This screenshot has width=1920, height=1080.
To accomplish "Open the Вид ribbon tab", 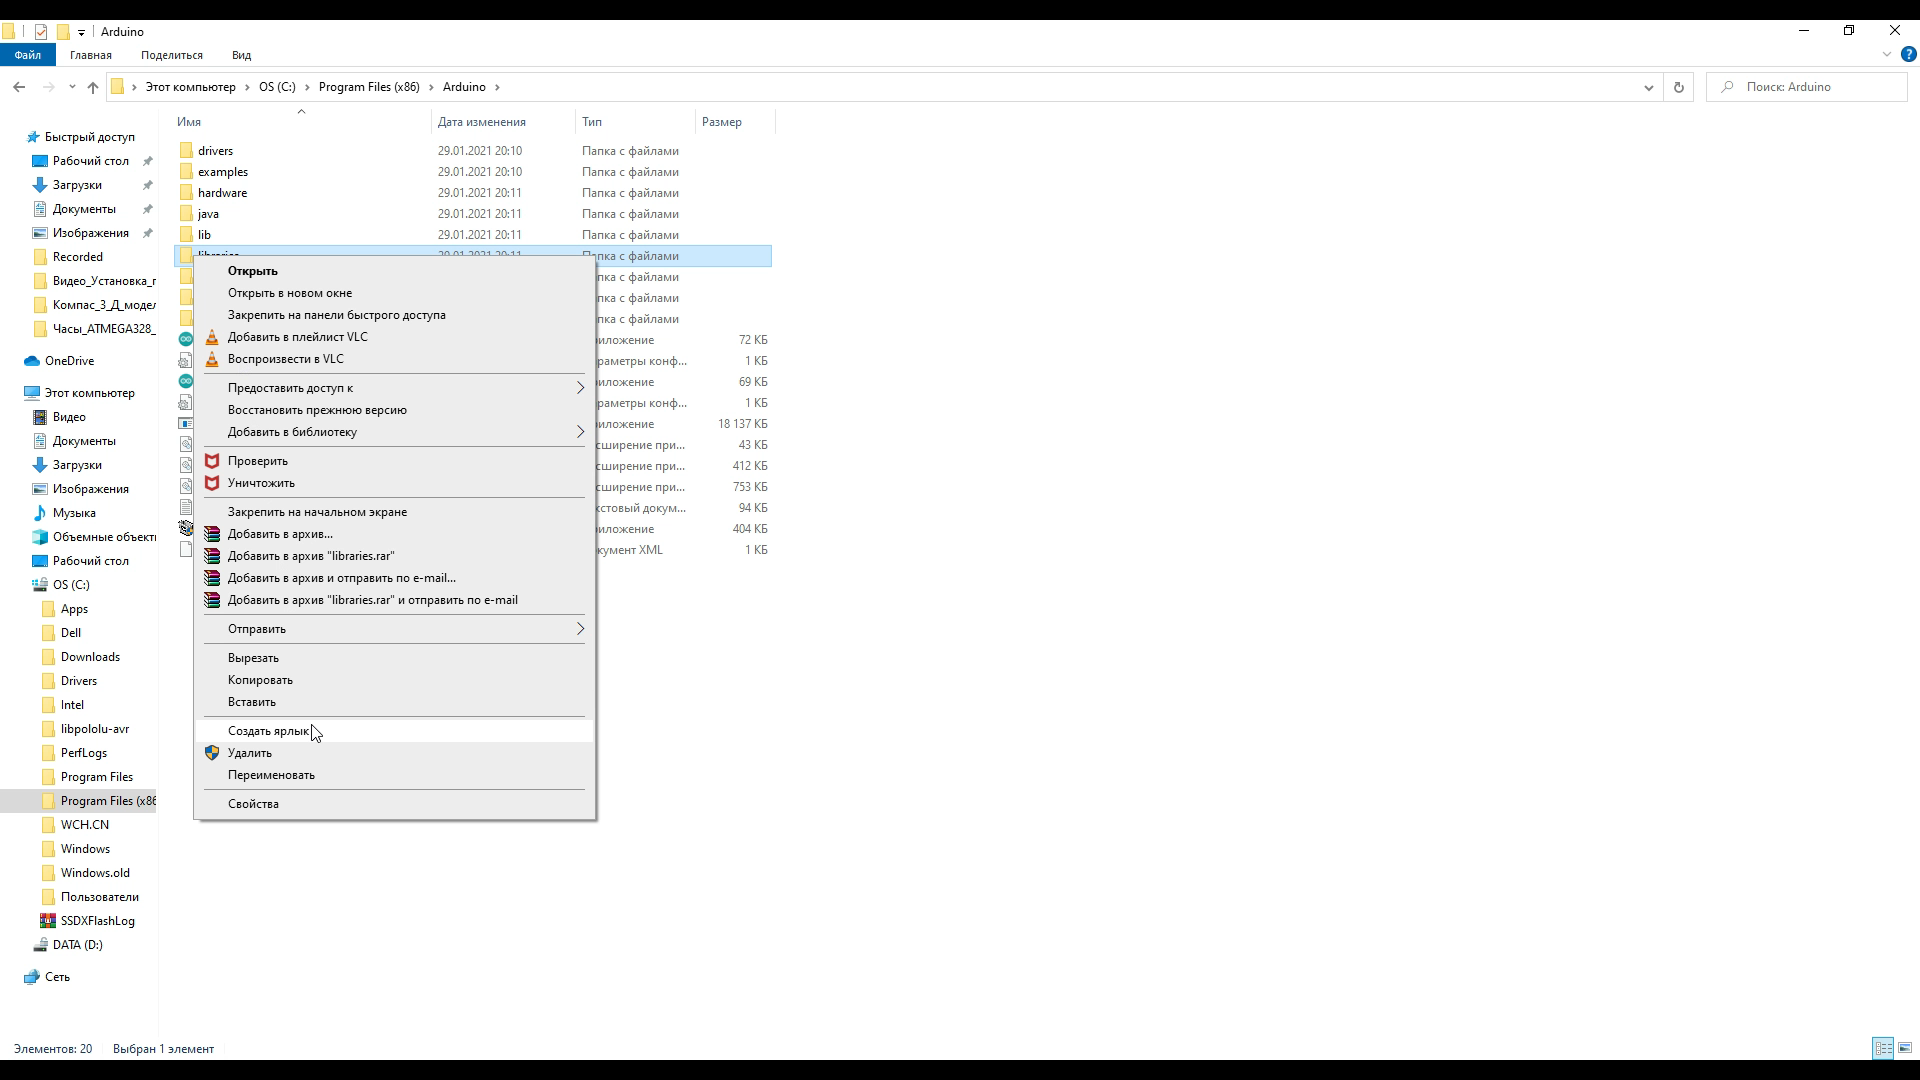I will [241, 55].
